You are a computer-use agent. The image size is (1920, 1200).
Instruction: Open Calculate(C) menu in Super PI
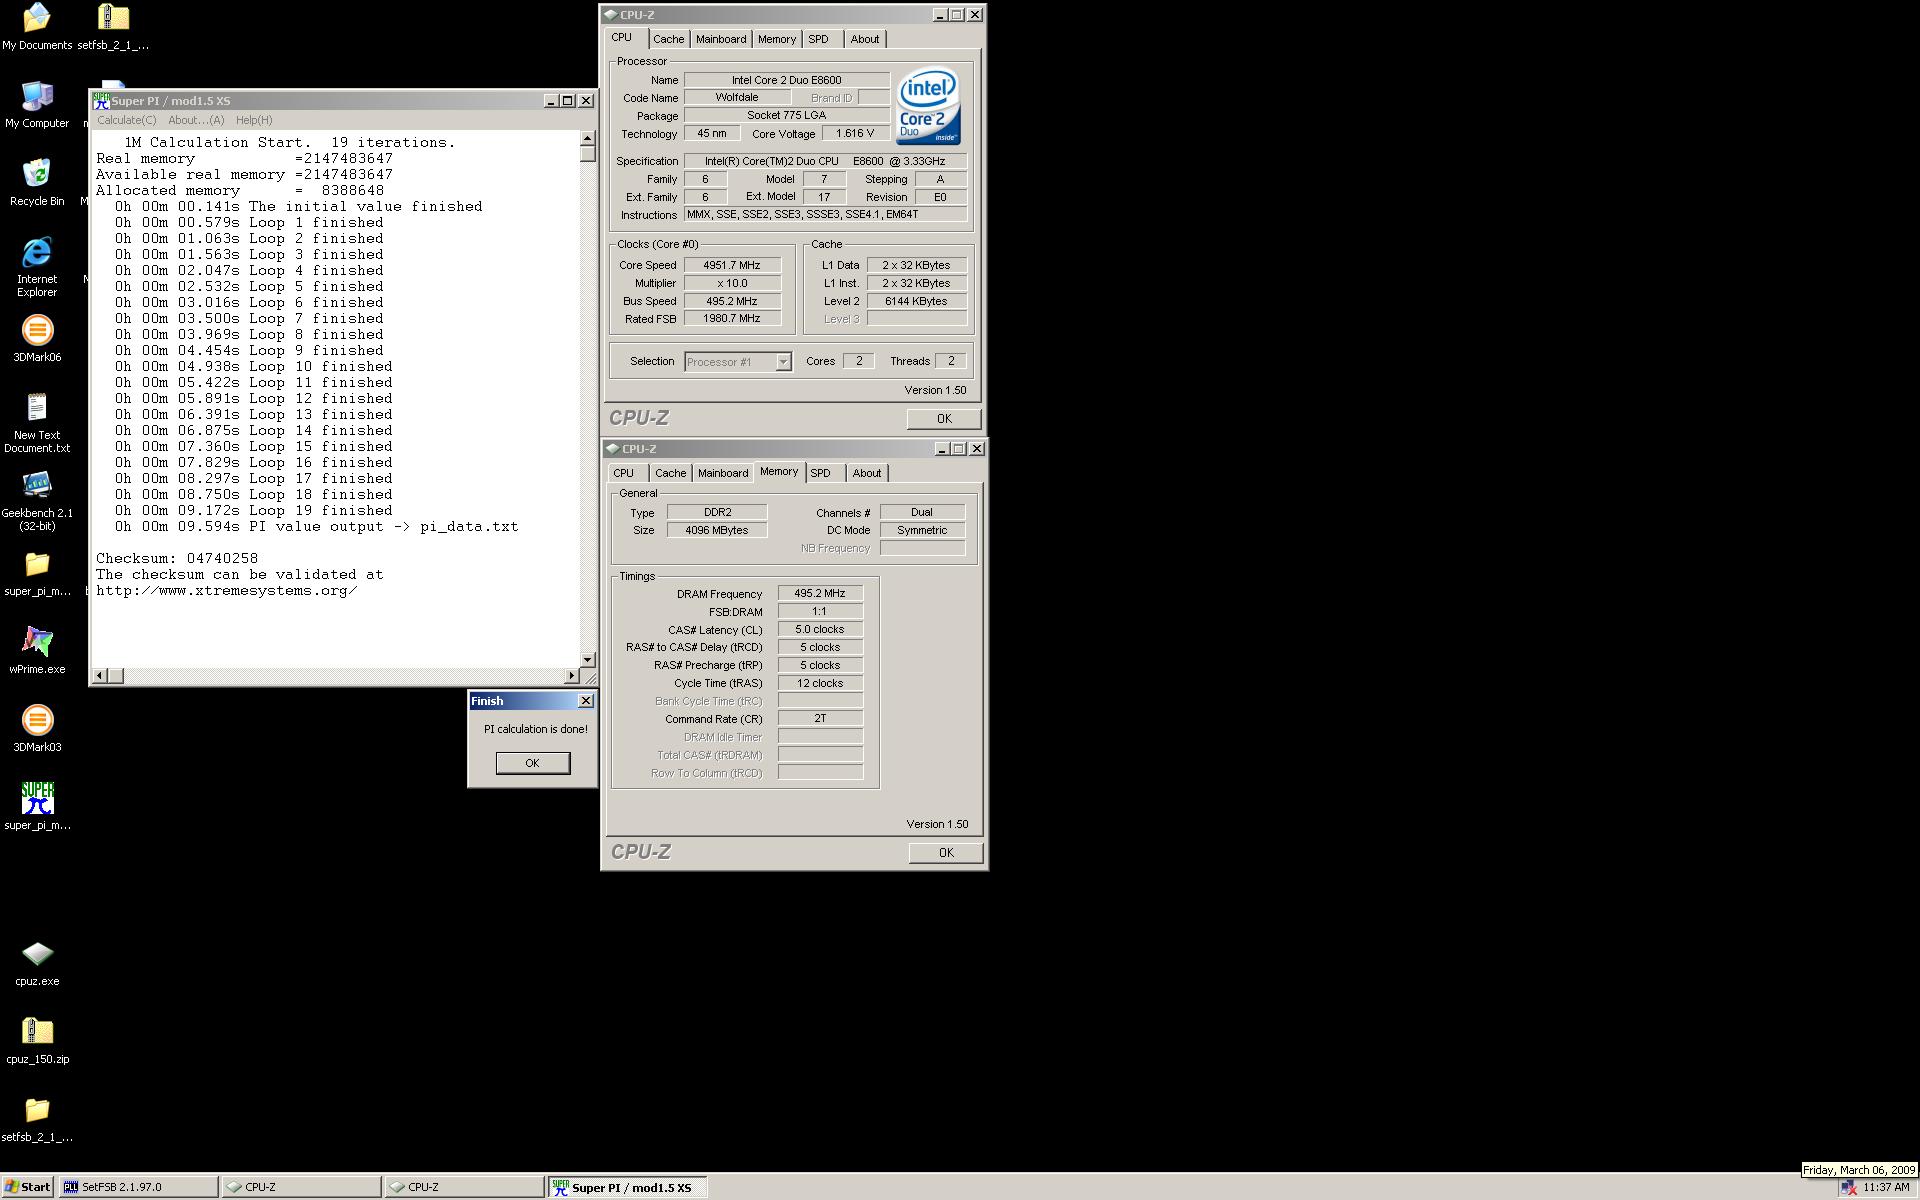click(x=126, y=120)
